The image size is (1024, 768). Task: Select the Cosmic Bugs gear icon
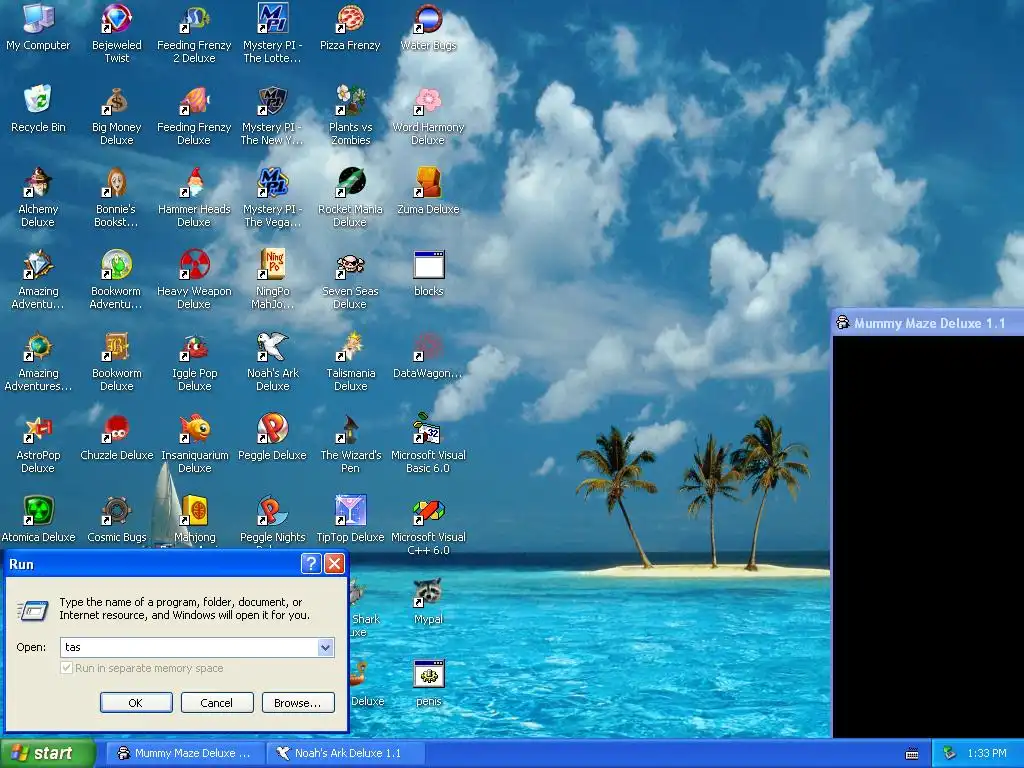pos(116,520)
